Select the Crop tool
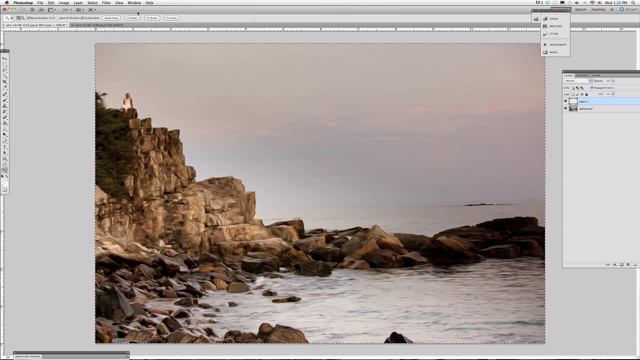Image resolution: width=640 pixels, height=360 pixels. 4,81
